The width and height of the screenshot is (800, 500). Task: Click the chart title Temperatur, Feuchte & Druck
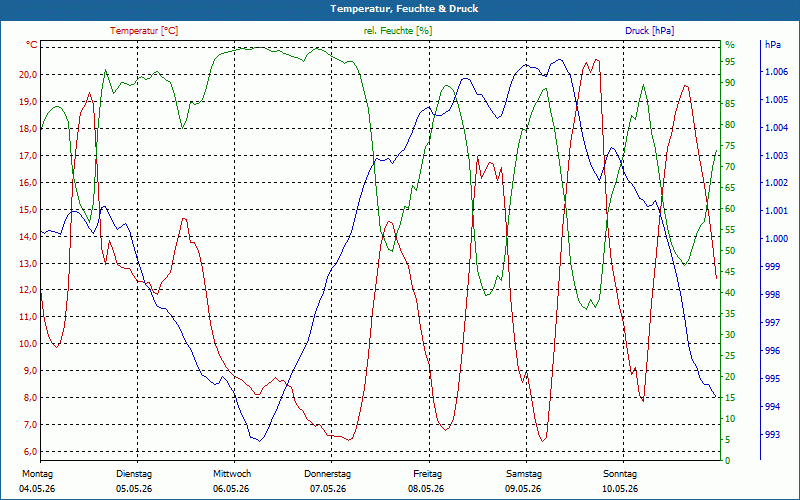(x=404, y=9)
